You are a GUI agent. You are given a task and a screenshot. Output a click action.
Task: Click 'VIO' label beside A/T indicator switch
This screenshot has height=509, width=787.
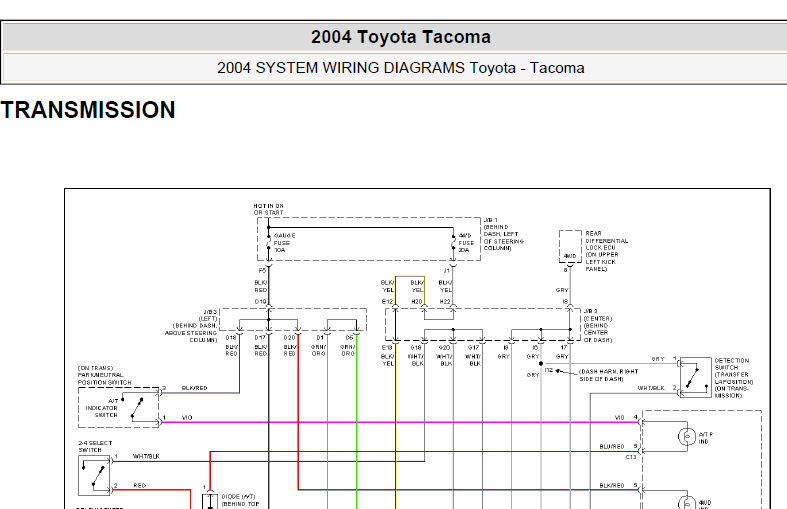coord(187,418)
